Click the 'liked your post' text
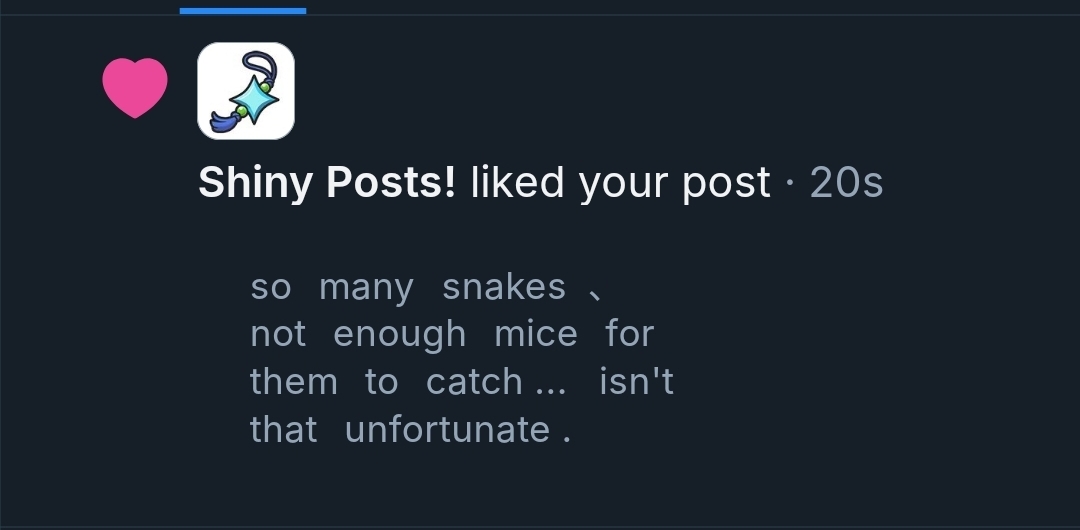Screen dimensions: 1080x530 click(620, 182)
